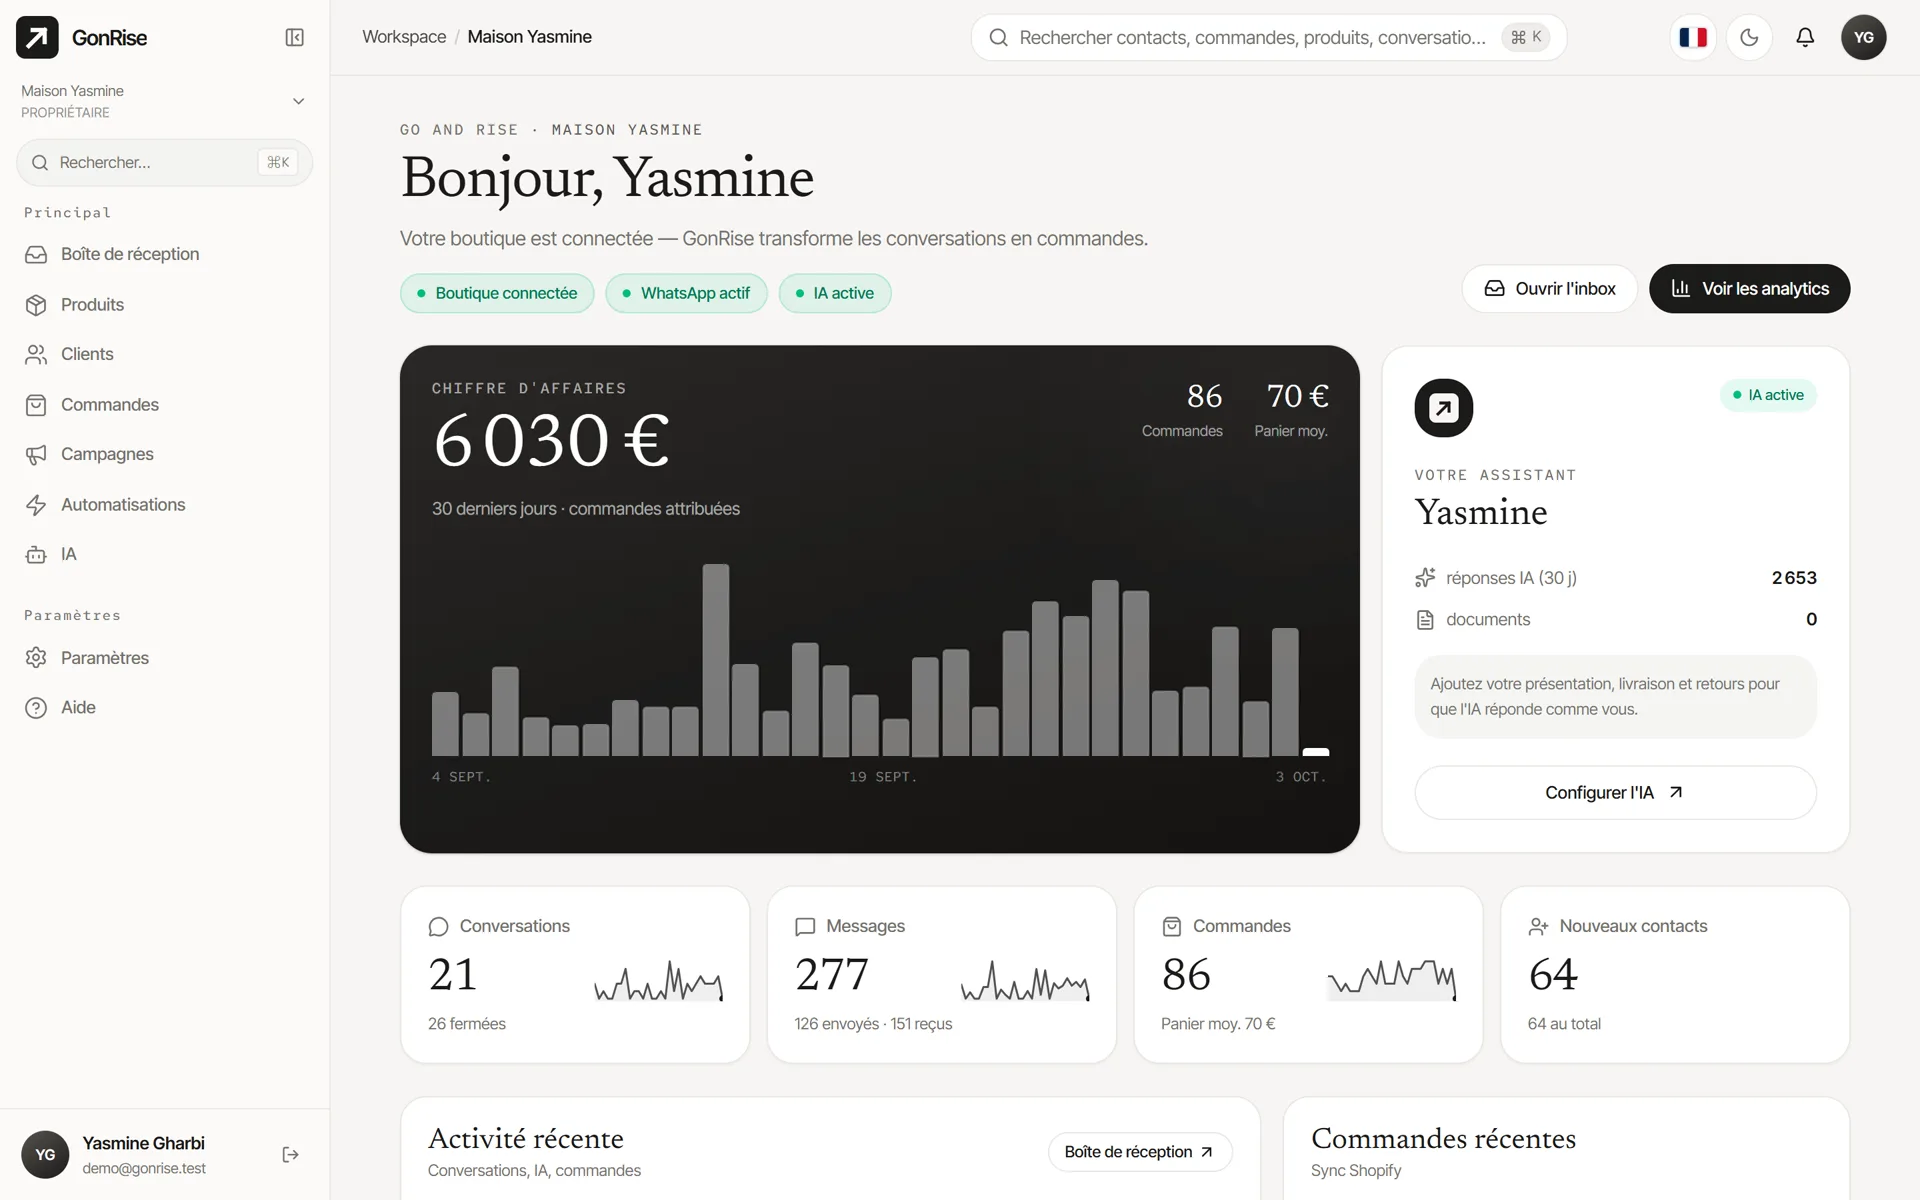Screen dimensions: 1920x1200
Task: Click the GonRise arrow logo
Action: [37, 37]
